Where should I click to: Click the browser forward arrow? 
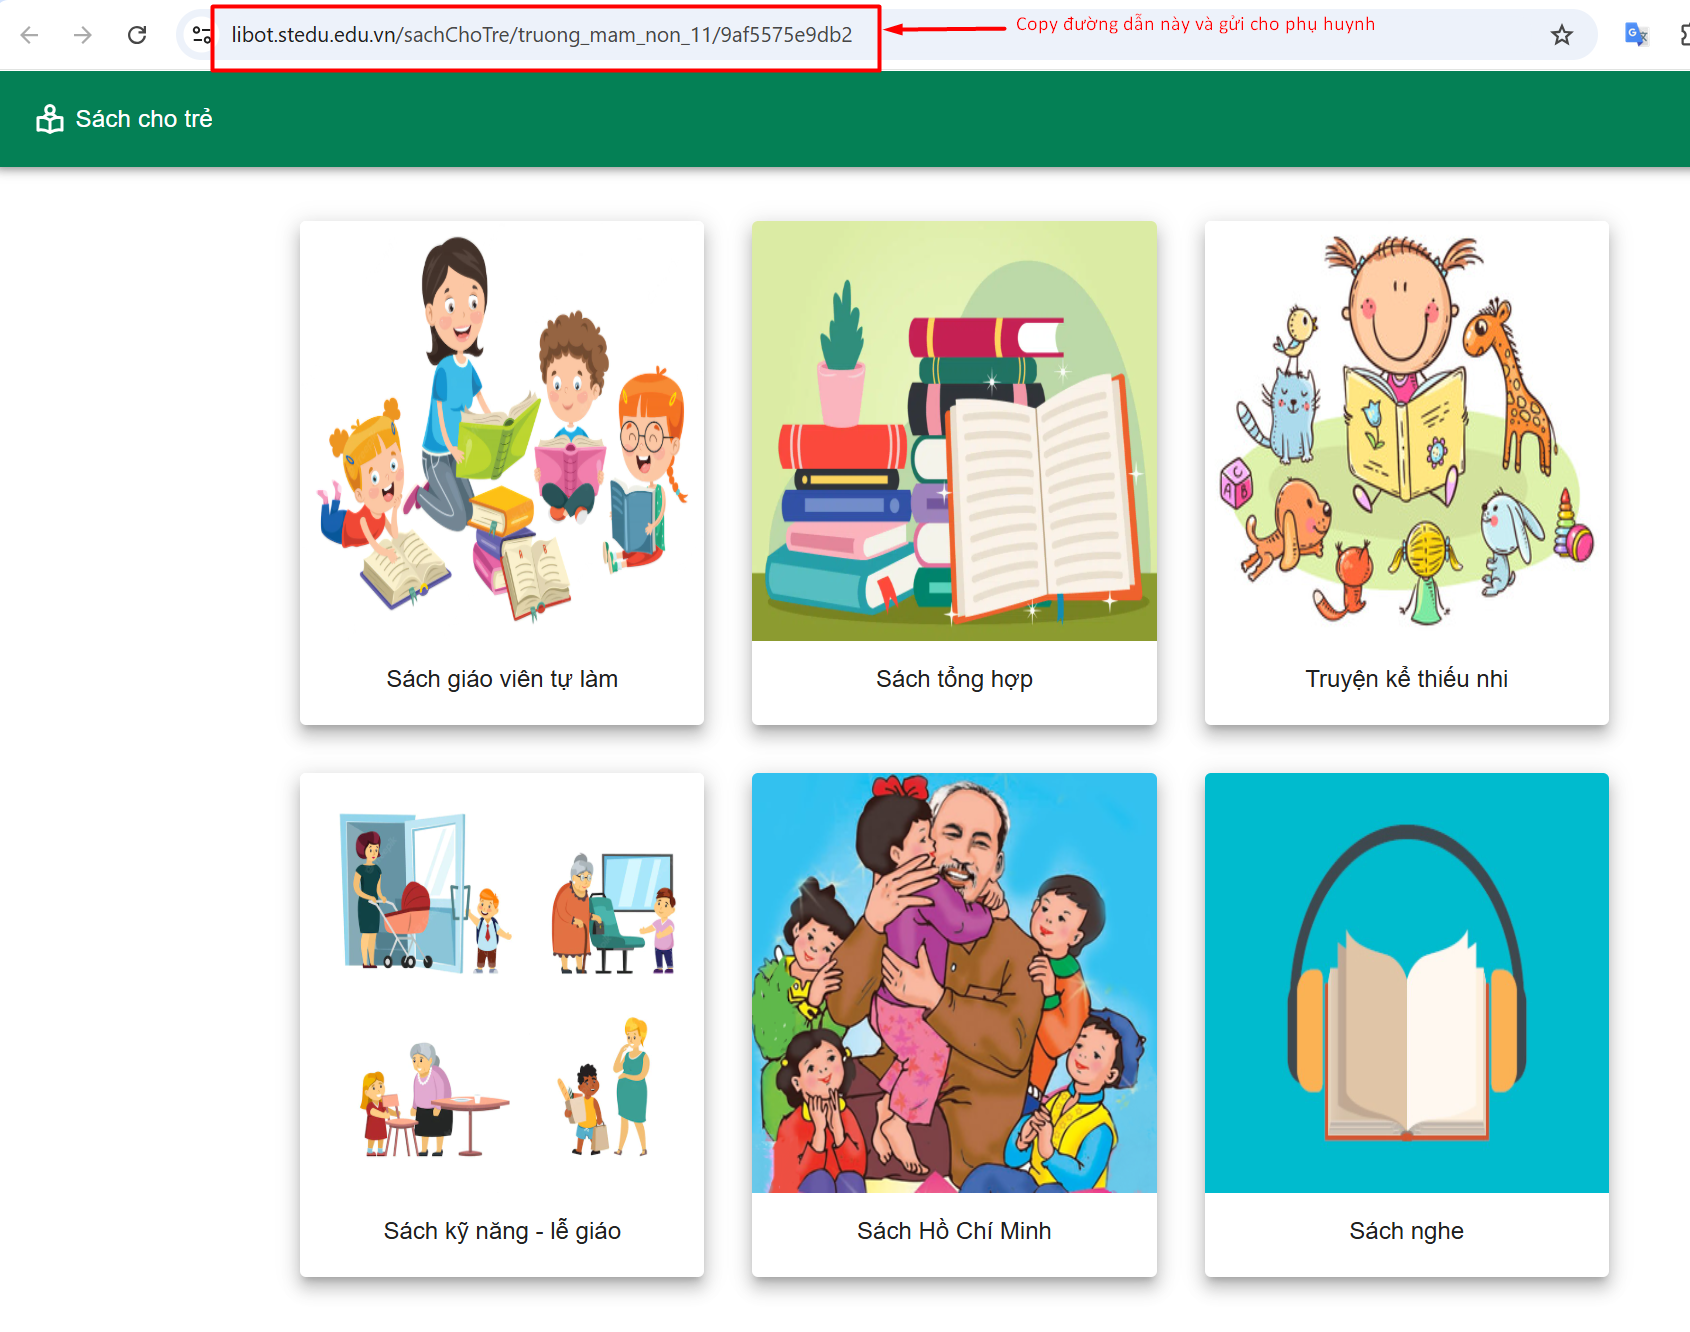coord(83,35)
